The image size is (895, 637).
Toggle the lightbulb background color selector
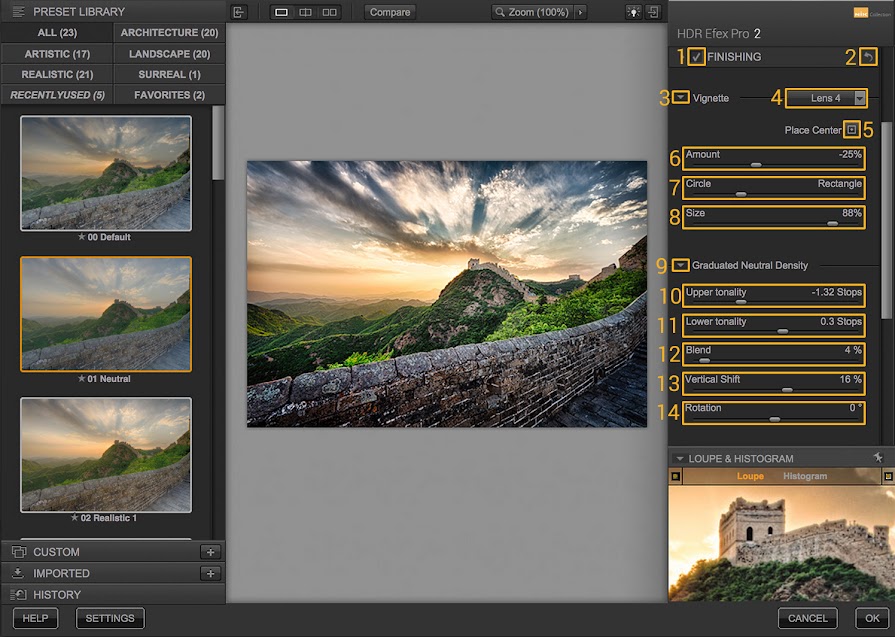pos(632,12)
